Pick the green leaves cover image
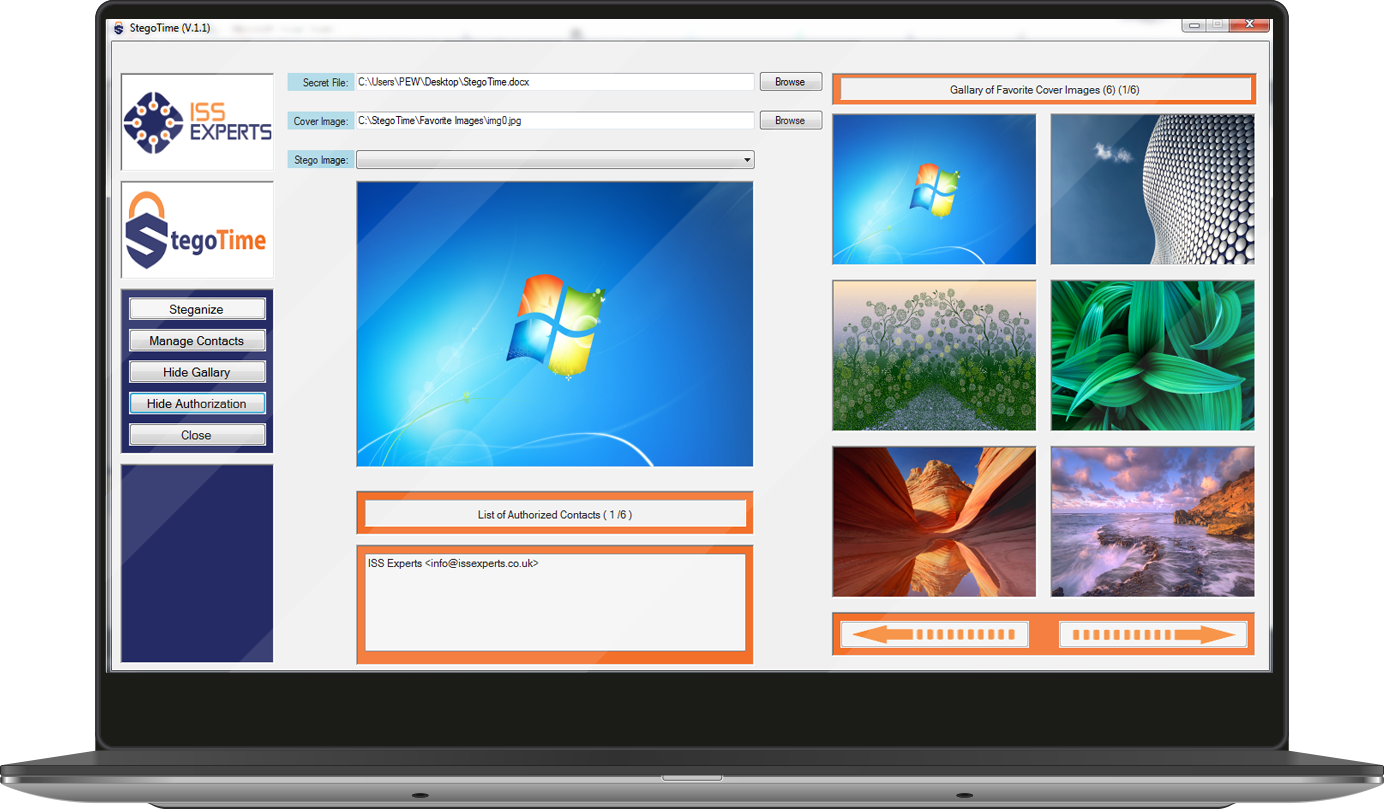Screen dimensions: 1384x809 point(1152,355)
